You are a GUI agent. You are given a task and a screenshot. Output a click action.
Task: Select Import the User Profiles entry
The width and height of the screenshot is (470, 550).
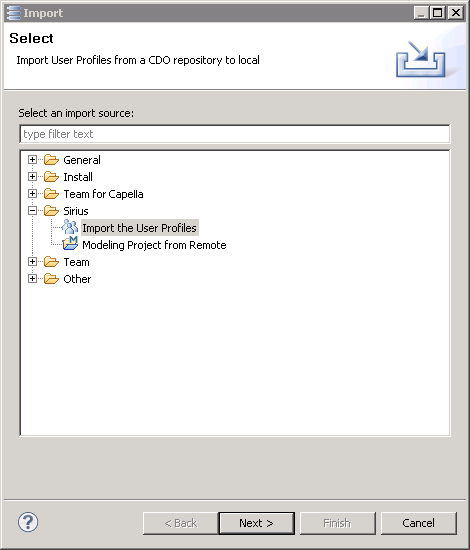pyautogui.click(x=139, y=228)
